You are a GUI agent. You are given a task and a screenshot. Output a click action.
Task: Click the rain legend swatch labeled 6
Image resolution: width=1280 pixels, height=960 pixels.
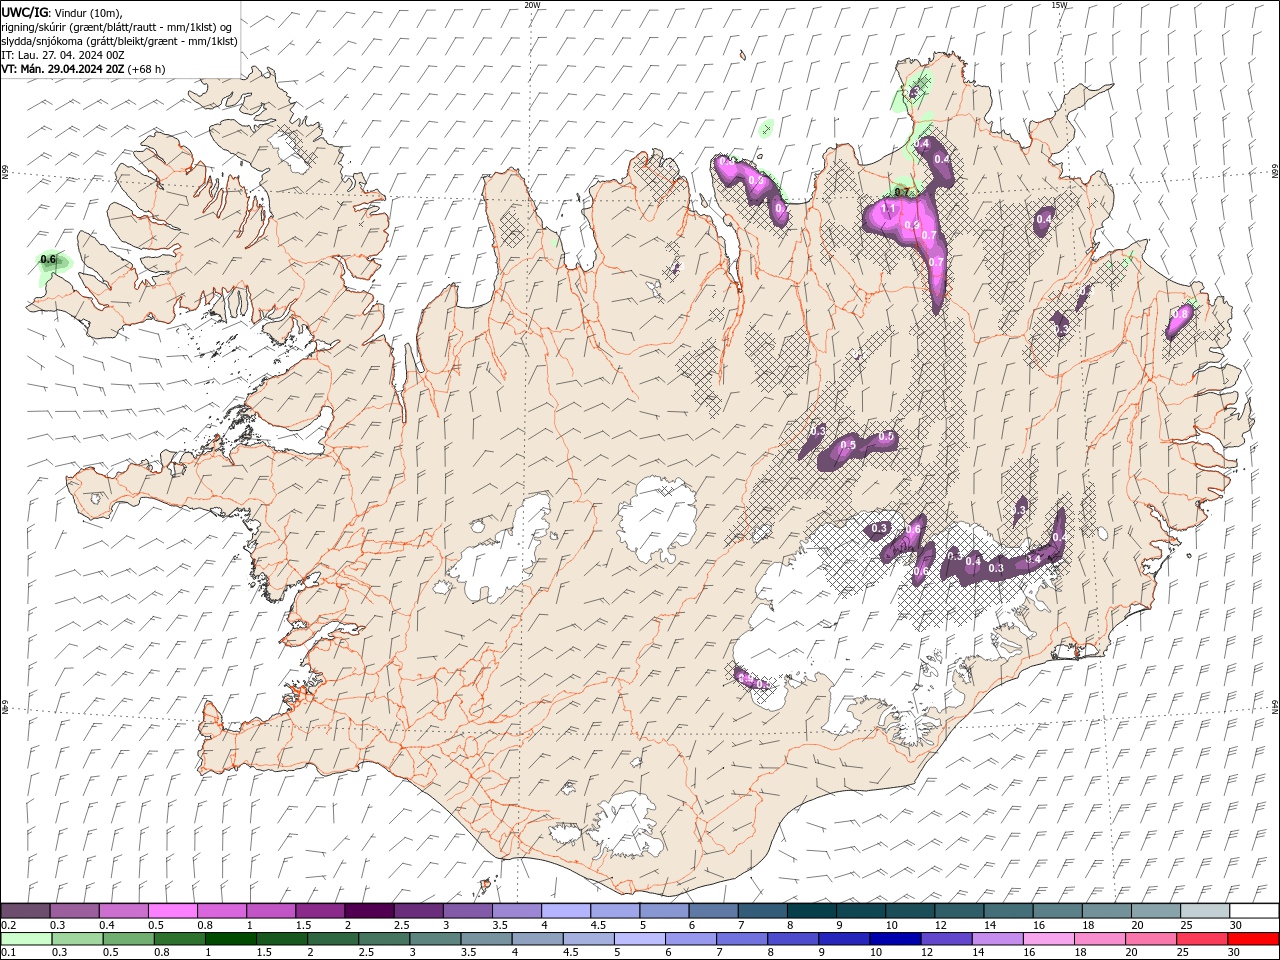click(691, 939)
